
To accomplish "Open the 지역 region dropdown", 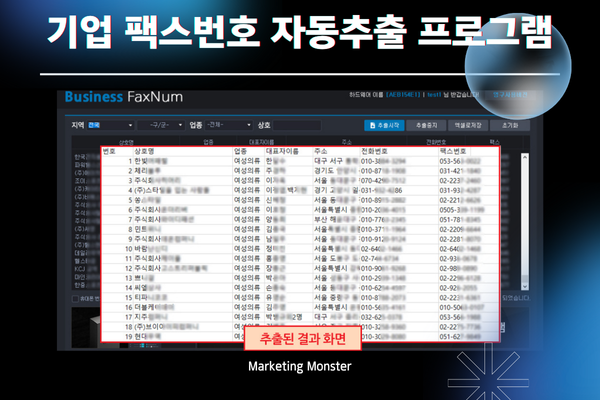I will (x=110, y=125).
